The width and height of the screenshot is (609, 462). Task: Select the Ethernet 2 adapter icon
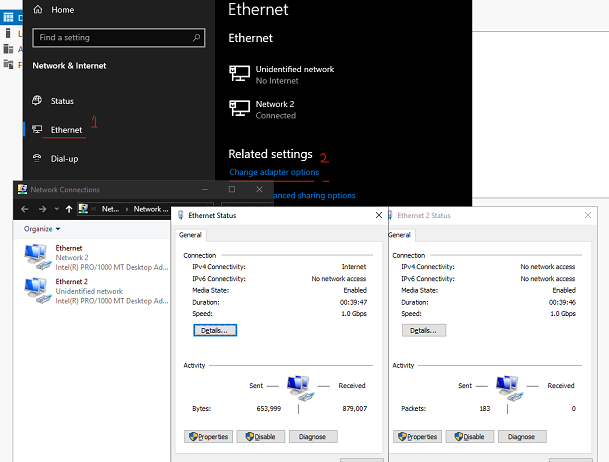(x=37, y=290)
